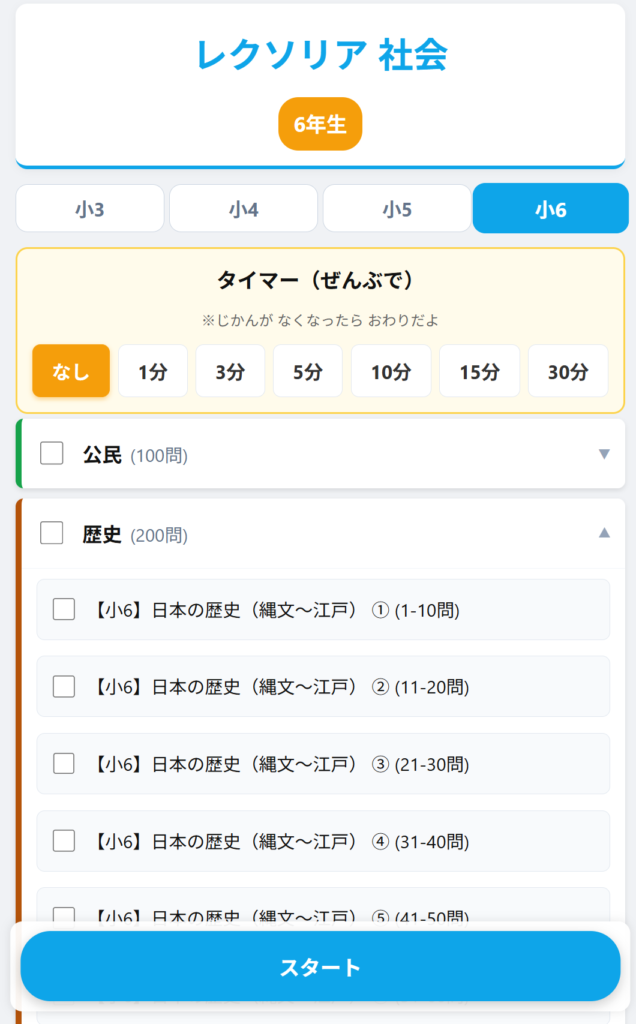Set timer to 1分
The height and width of the screenshot is (1024, 636).
(153, 372)
